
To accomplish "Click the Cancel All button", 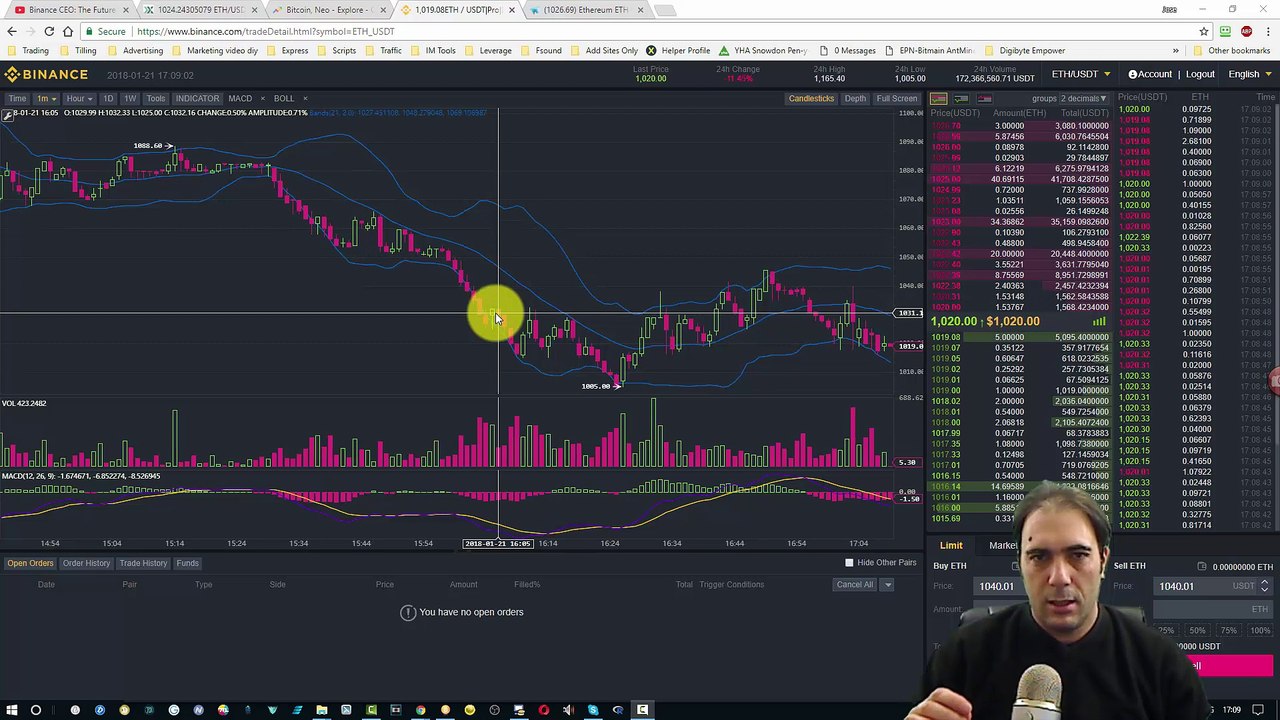I will tap(855, 584).
